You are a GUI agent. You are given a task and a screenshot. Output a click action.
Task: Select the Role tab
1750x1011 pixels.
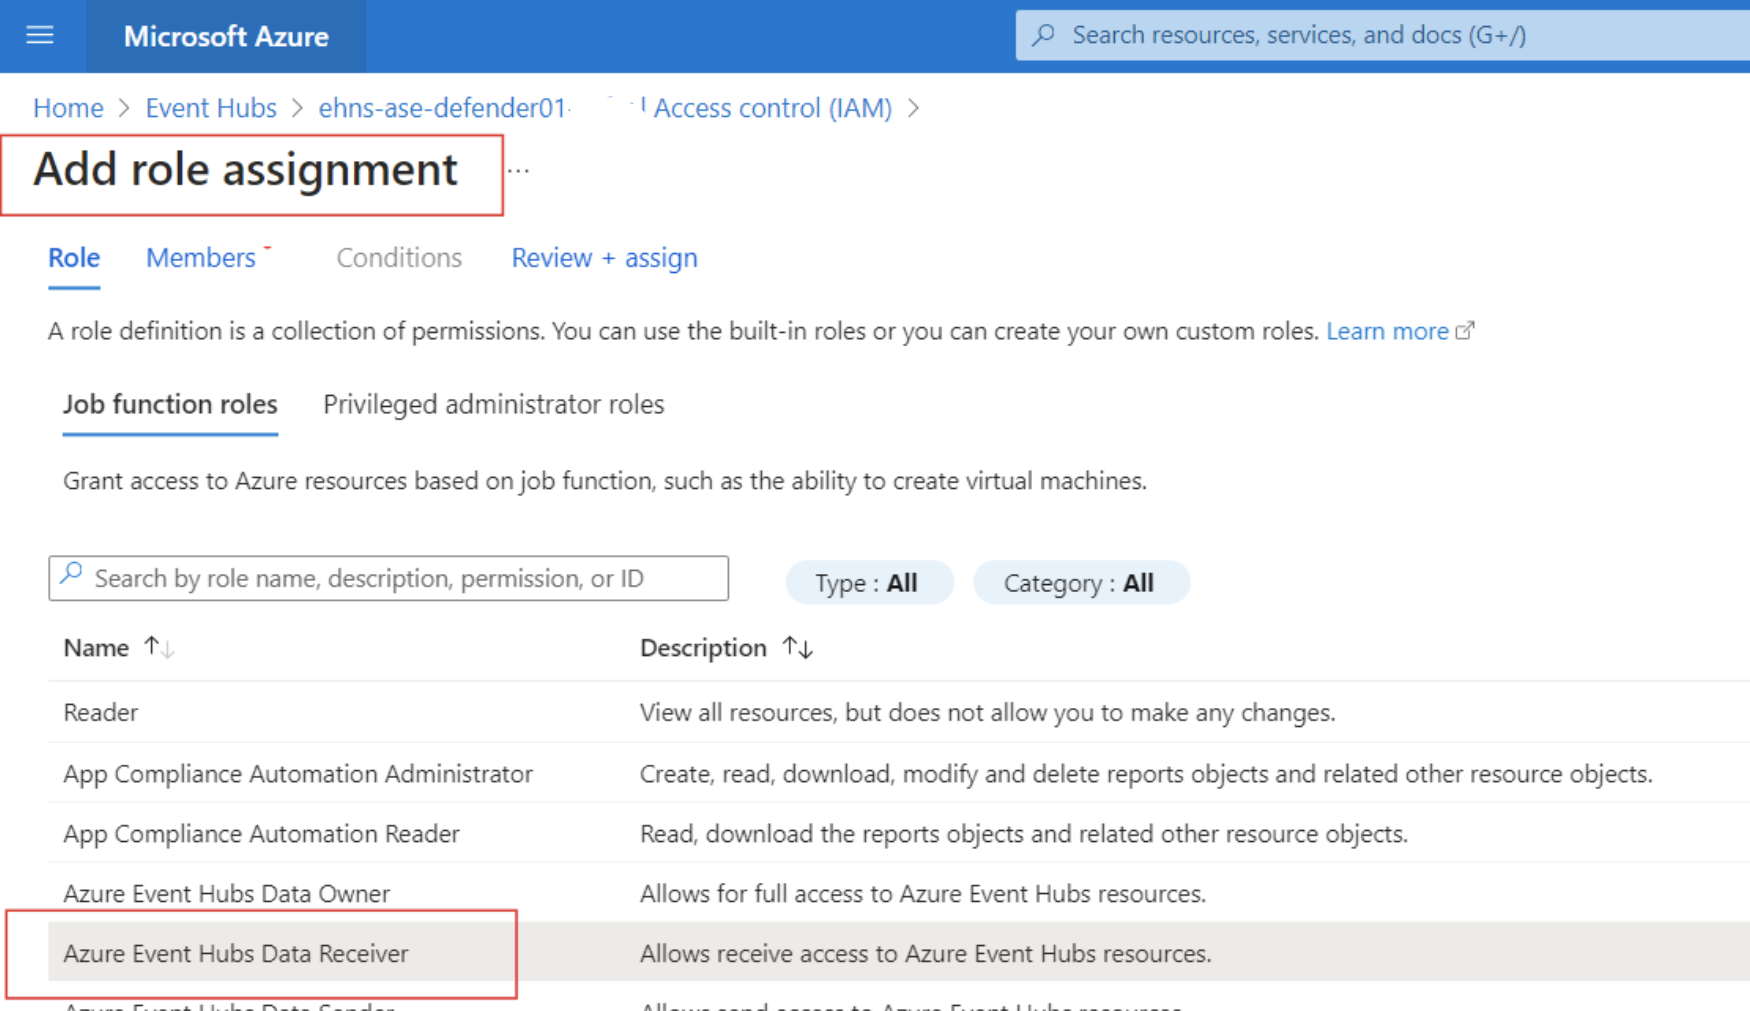[74, 258]
